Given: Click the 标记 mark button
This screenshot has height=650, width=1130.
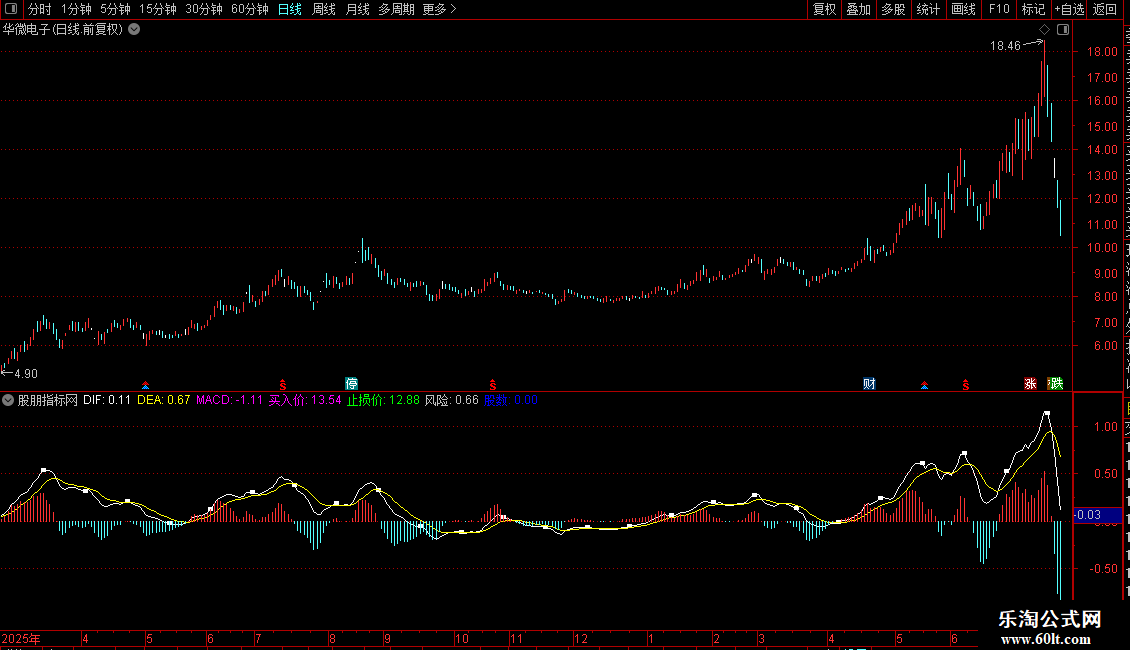Looking at the screenshot, I should (1033, 9).
